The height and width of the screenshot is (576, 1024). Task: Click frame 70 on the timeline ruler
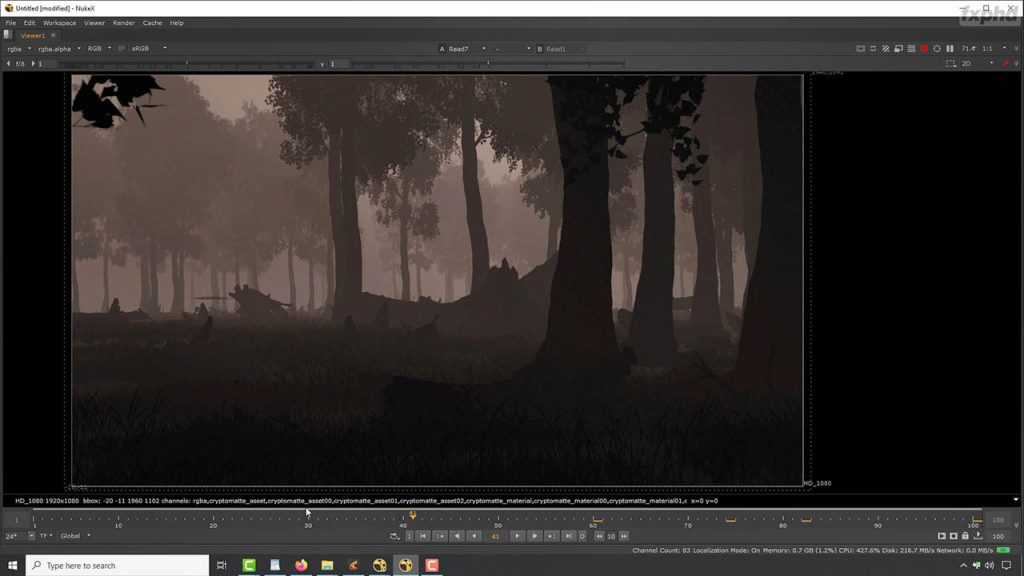[x=688, y=520]
